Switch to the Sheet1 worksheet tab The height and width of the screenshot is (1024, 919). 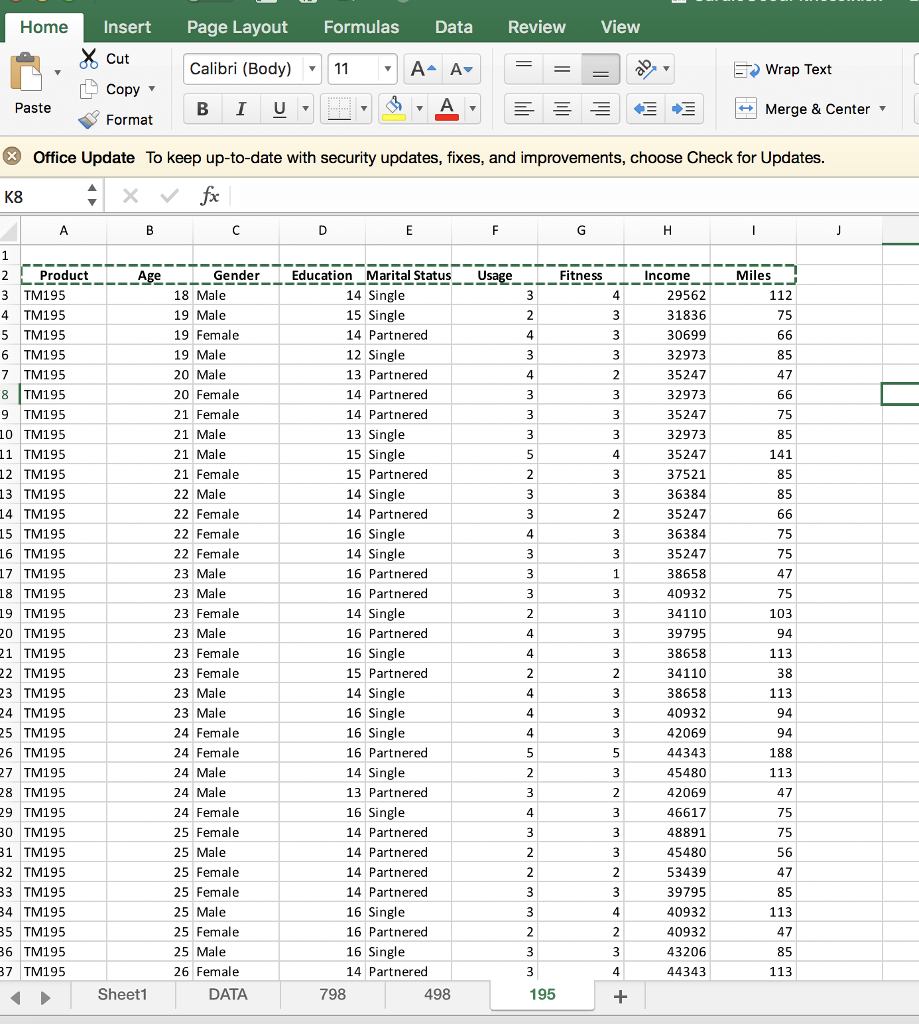point(123,995)
